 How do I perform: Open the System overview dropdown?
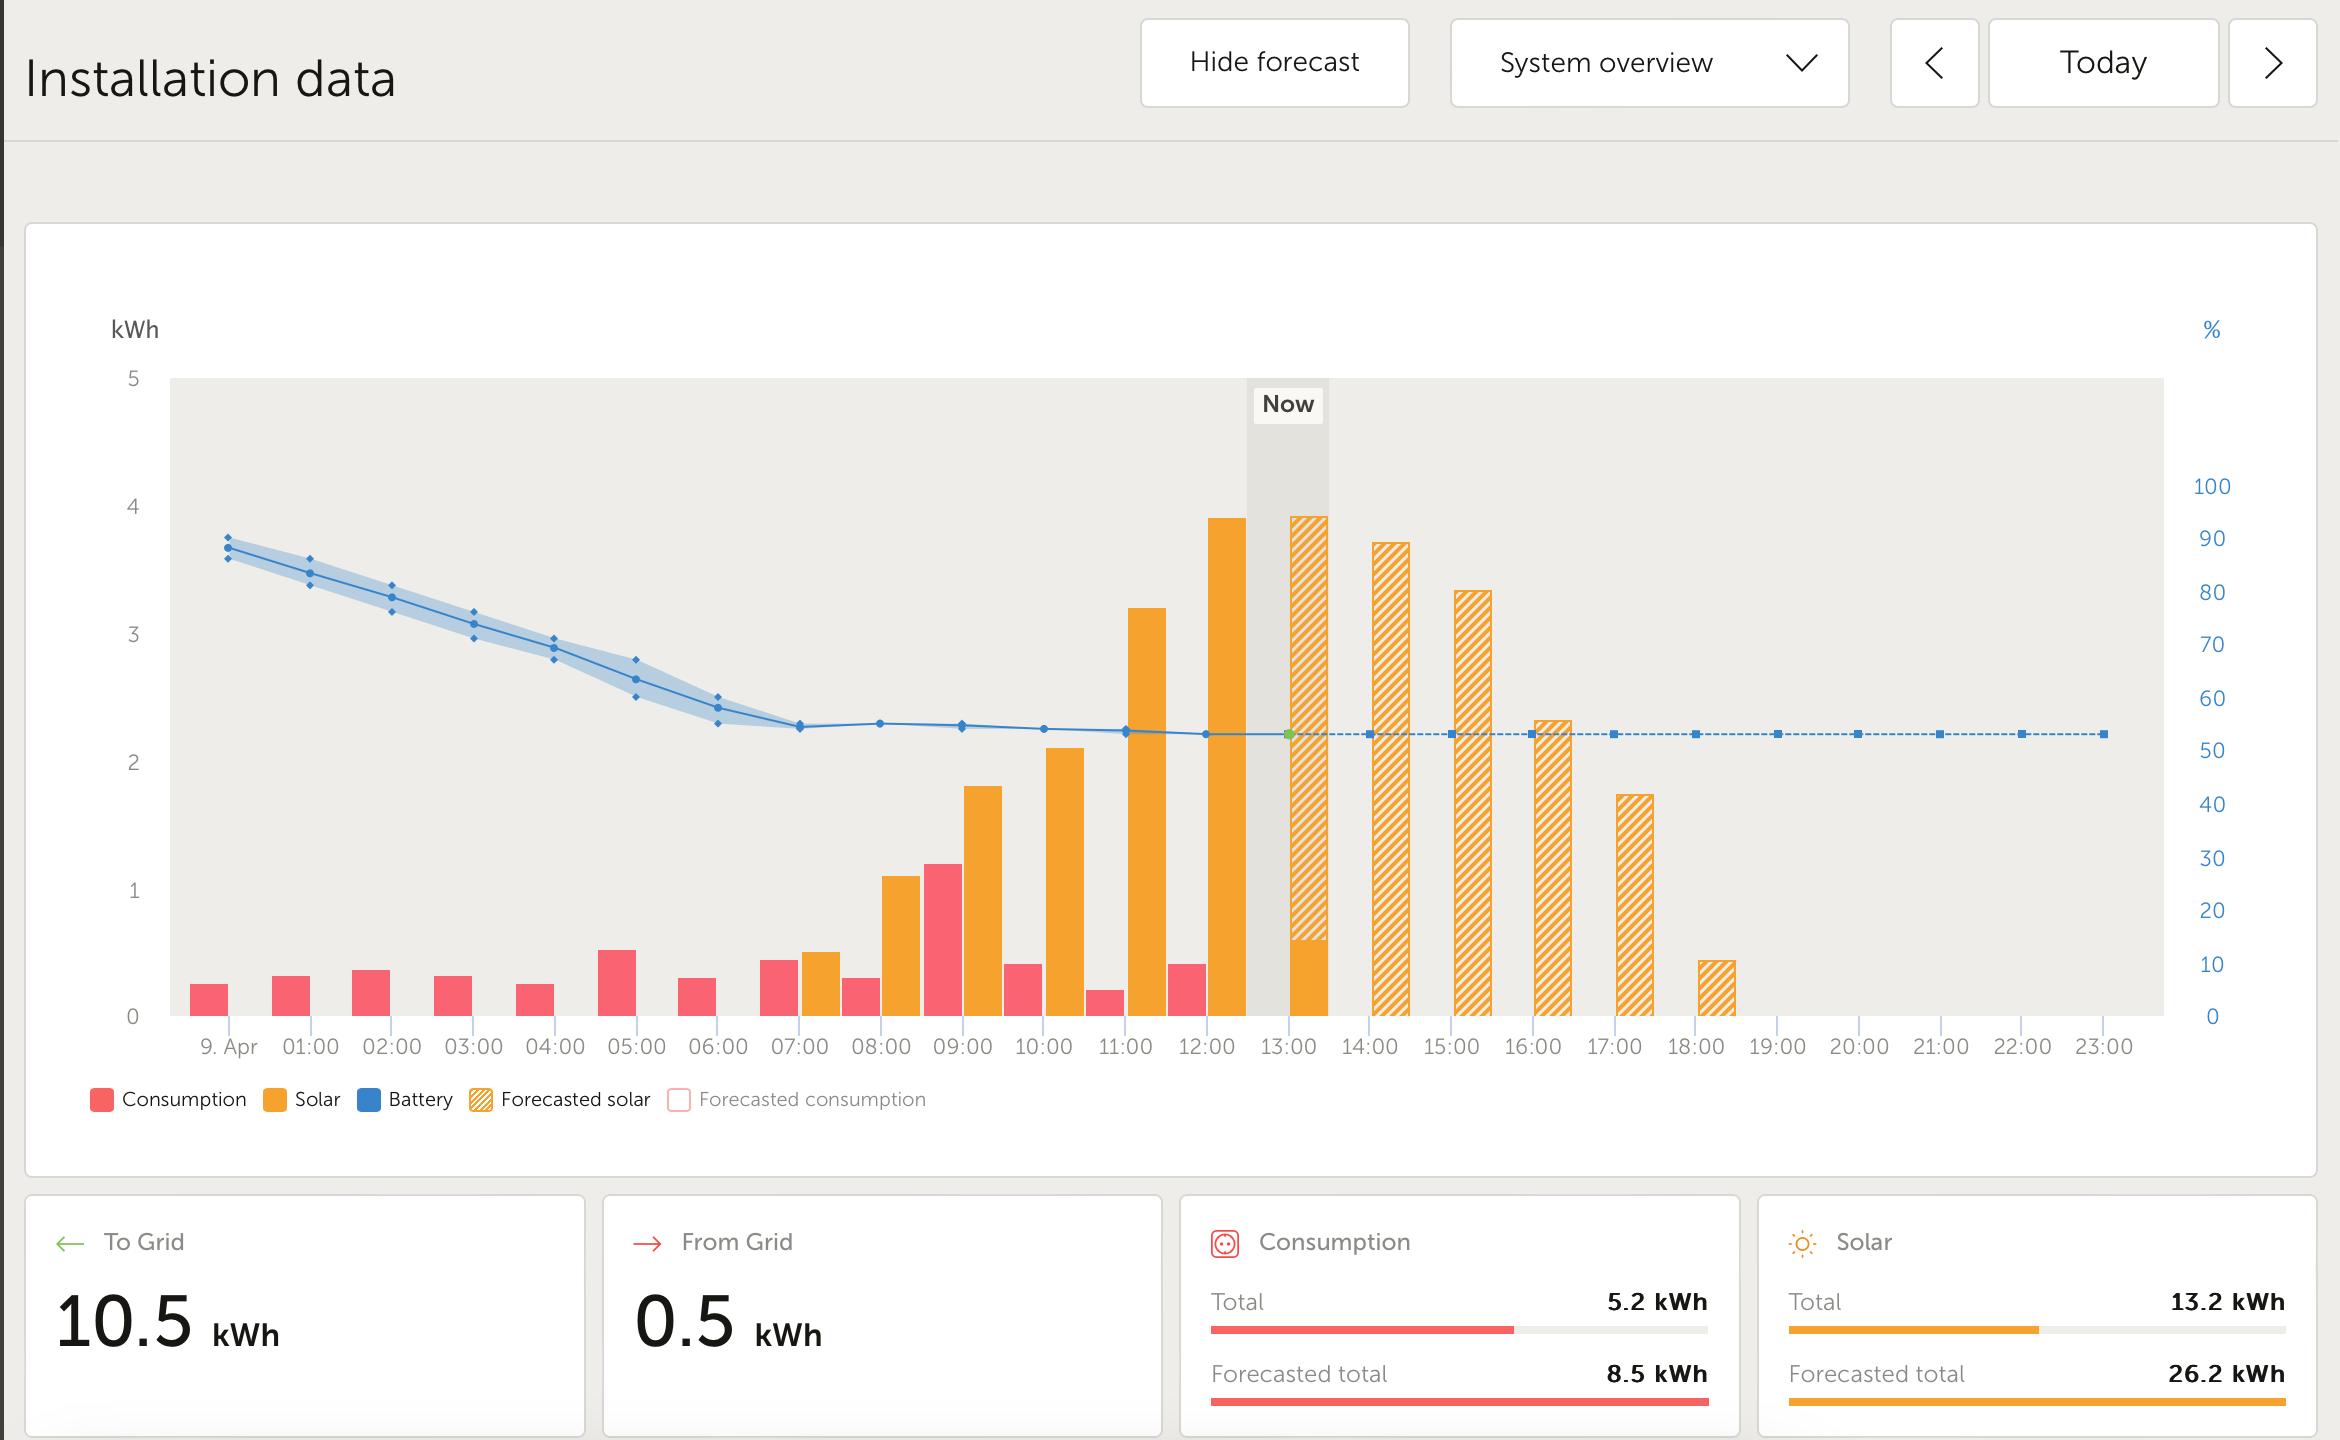click(x=1649, y=63)
